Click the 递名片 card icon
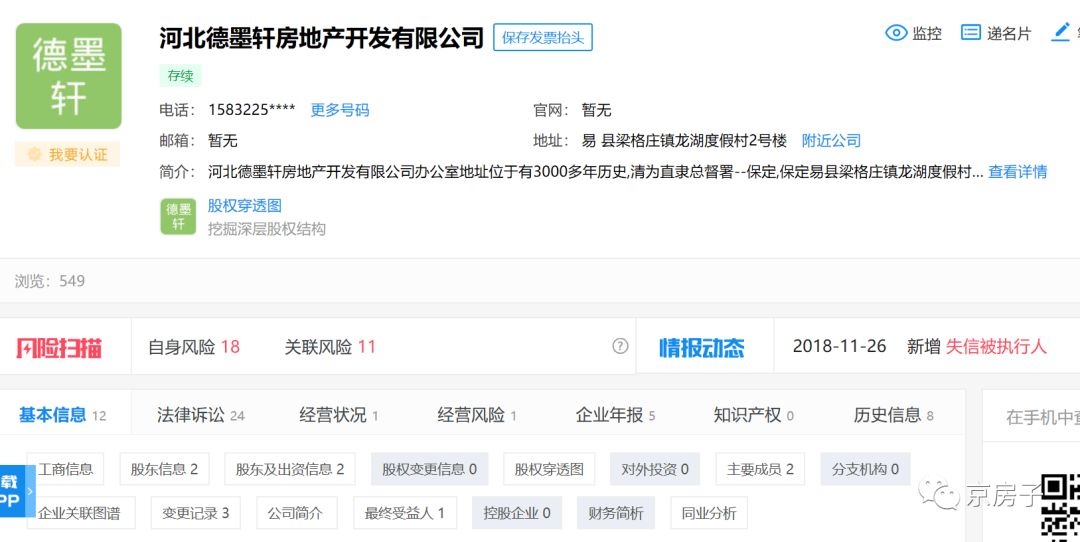The height and width of the screenshot is (542, 1080). 970,33
